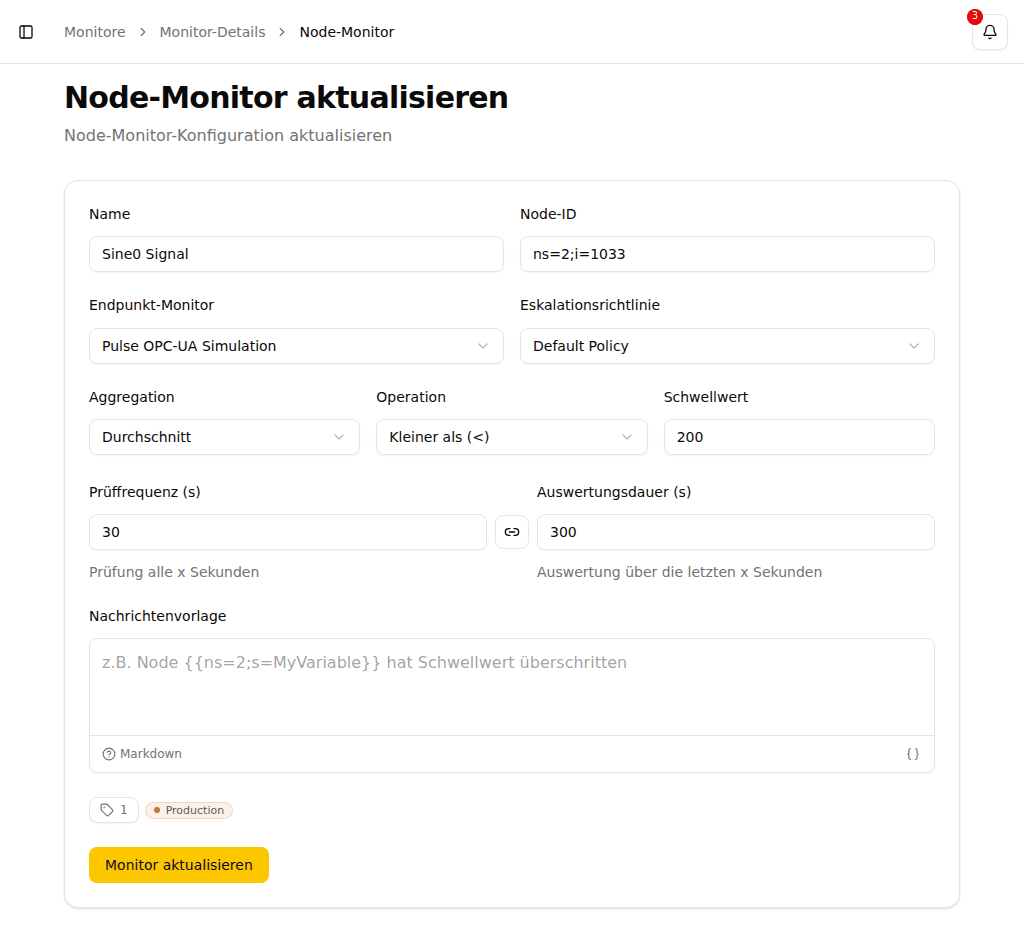Screen dimensions: 1024x941
Task: Open the tag selector showing 1
Action: click(114, 810)
